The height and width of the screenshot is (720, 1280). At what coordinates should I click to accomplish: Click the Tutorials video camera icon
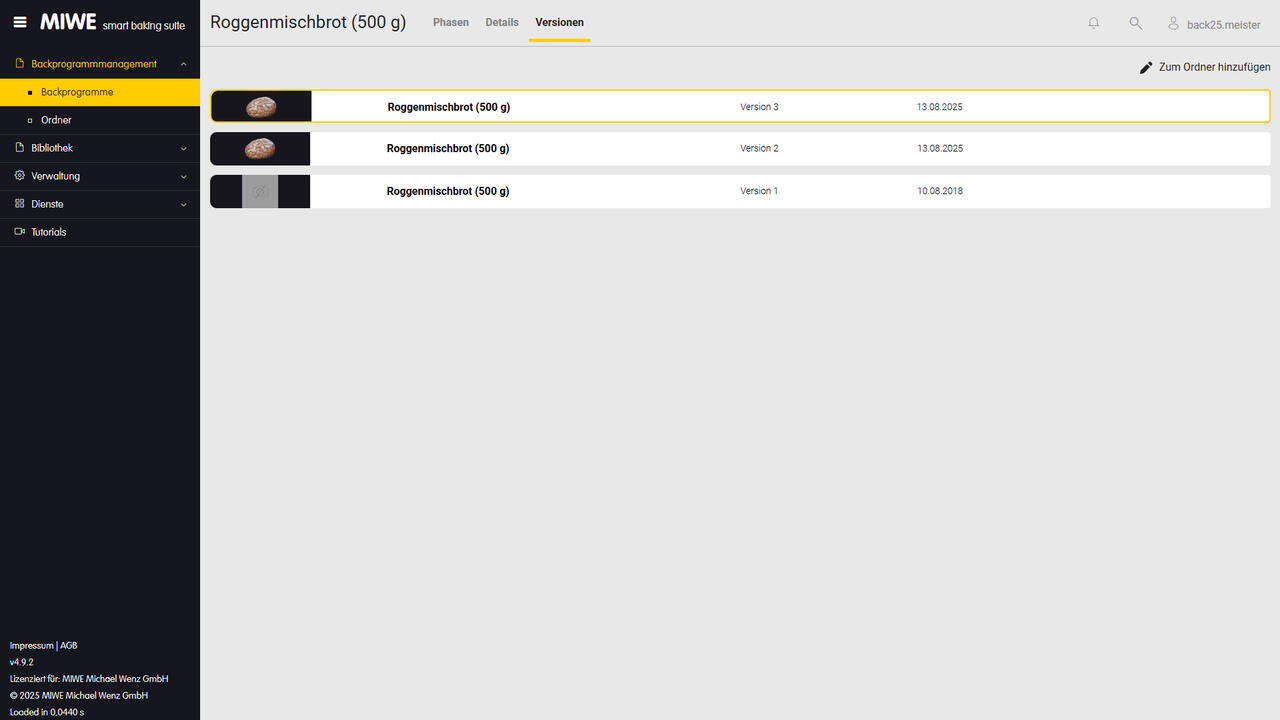coord(20,232)
